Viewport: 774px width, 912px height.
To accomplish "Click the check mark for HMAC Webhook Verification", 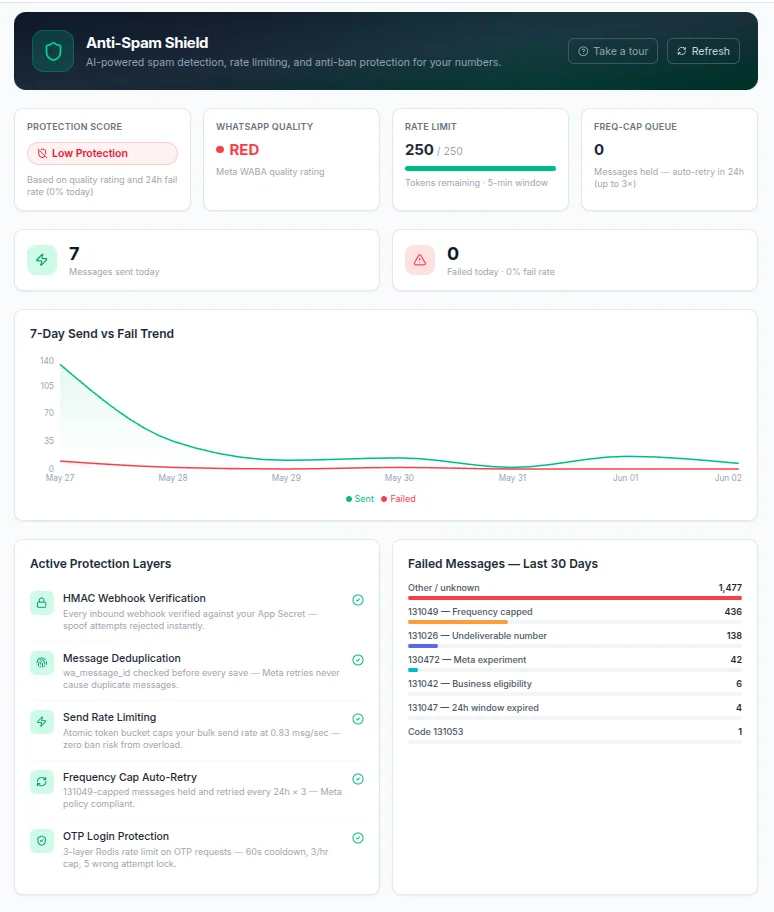I will pyautogui.click(x=358, y=600).
